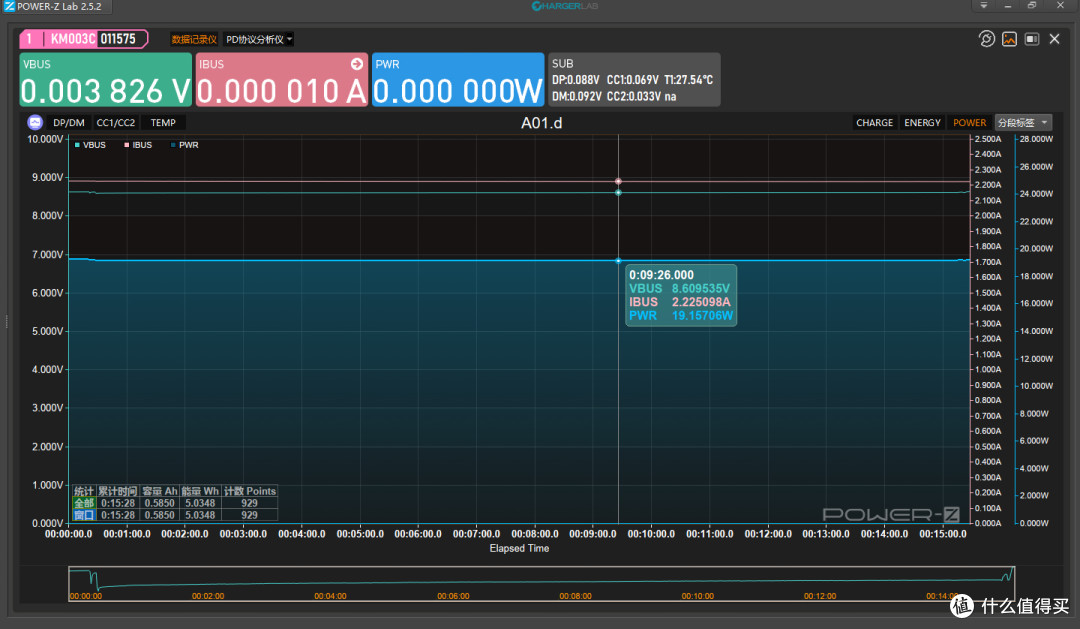
Task: Click the POWER-Z logo in the title bar
Action: (10, 6)
